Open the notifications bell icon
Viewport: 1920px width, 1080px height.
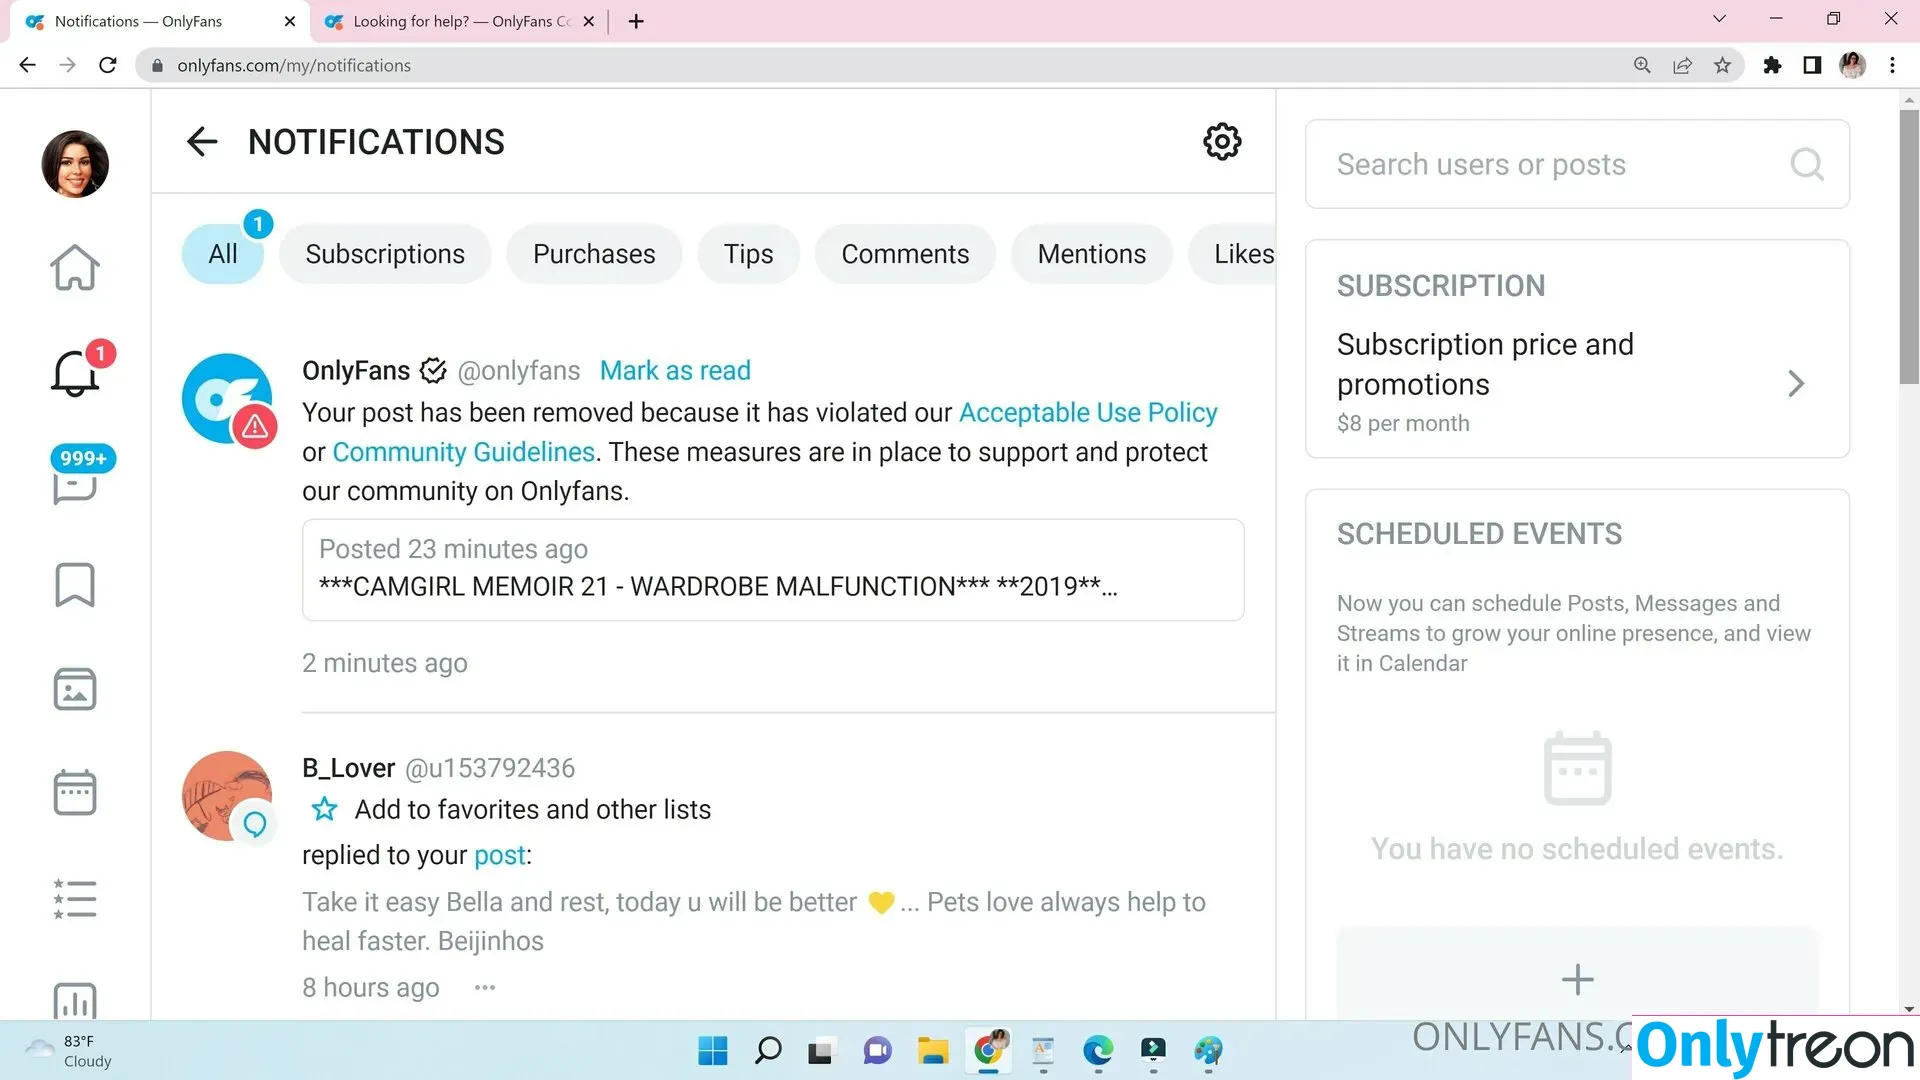[x=75, y=373]
